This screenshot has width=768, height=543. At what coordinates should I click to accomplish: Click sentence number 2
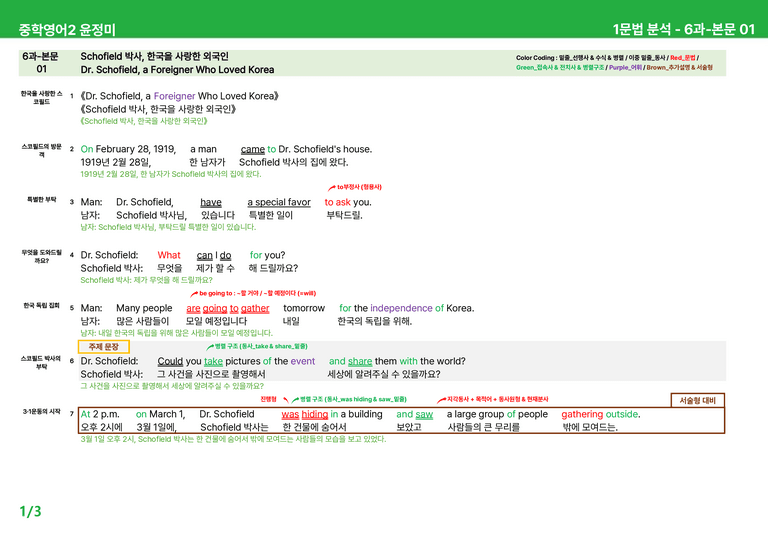tap(72, 149)
